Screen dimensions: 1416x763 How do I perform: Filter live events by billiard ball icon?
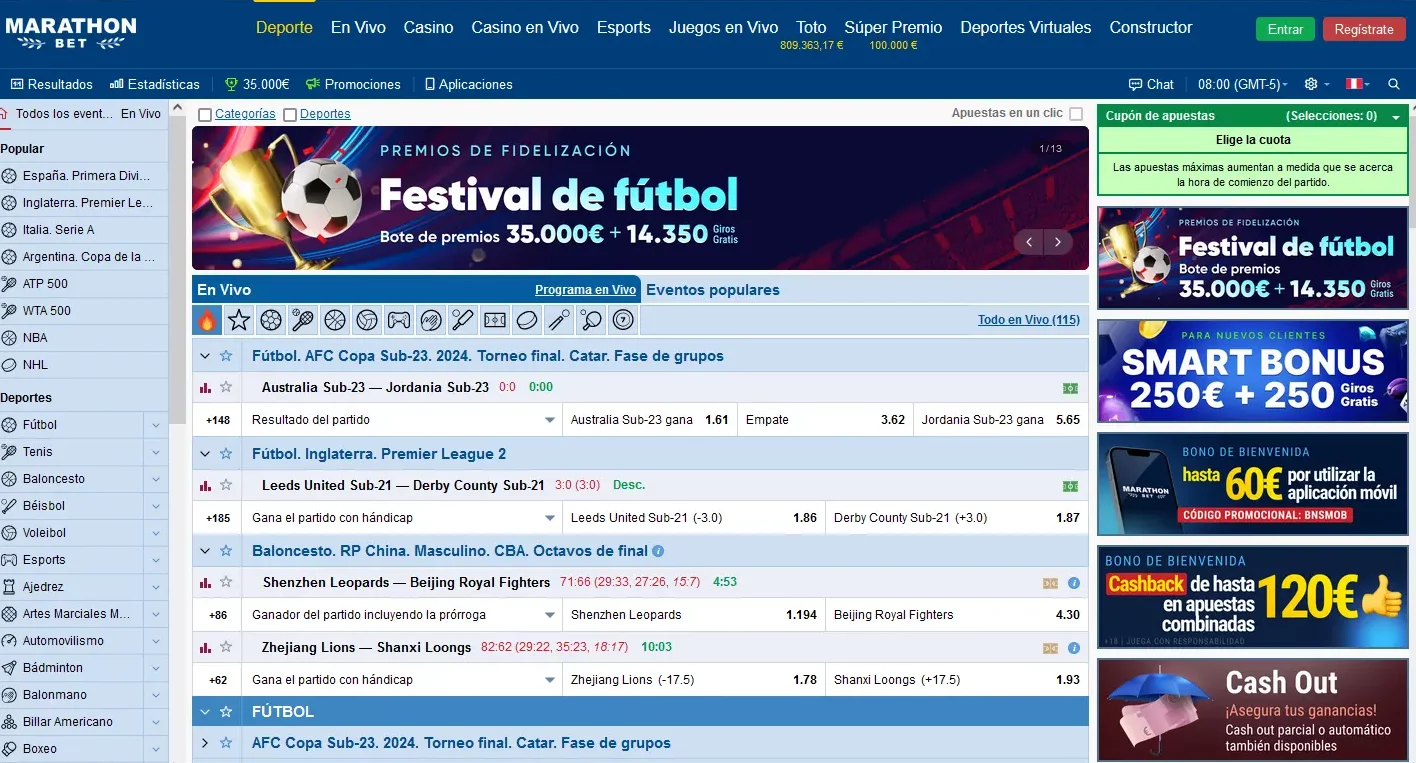[623, 320]
